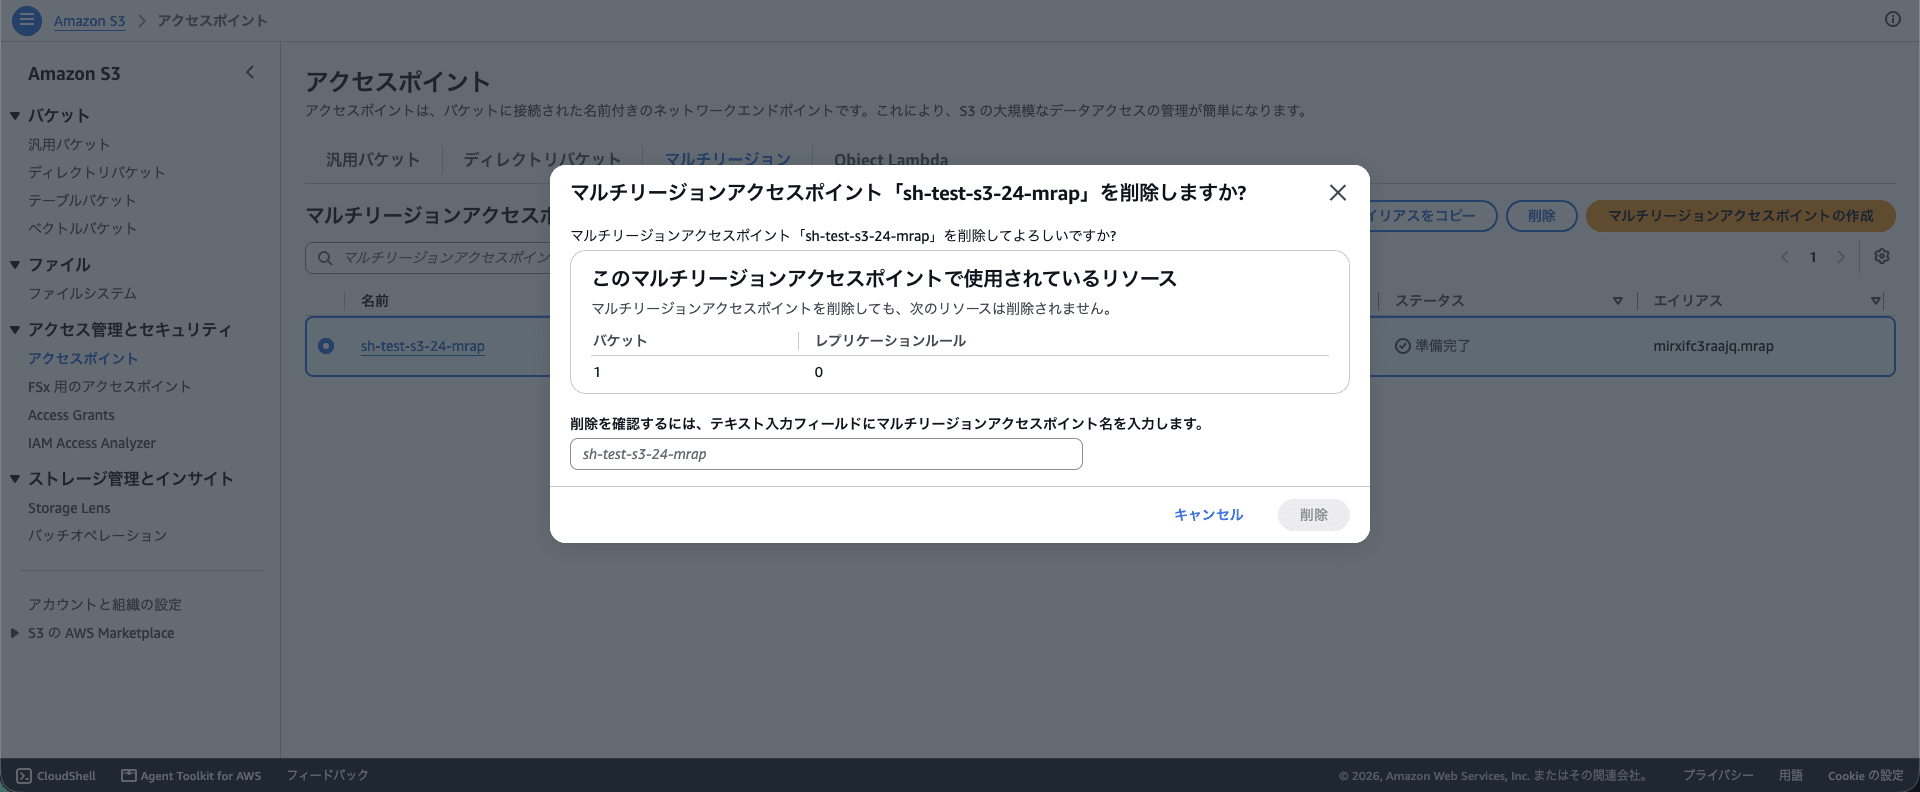
Task: Sort by エイリアス column arrow
Action: point(1875,301)
